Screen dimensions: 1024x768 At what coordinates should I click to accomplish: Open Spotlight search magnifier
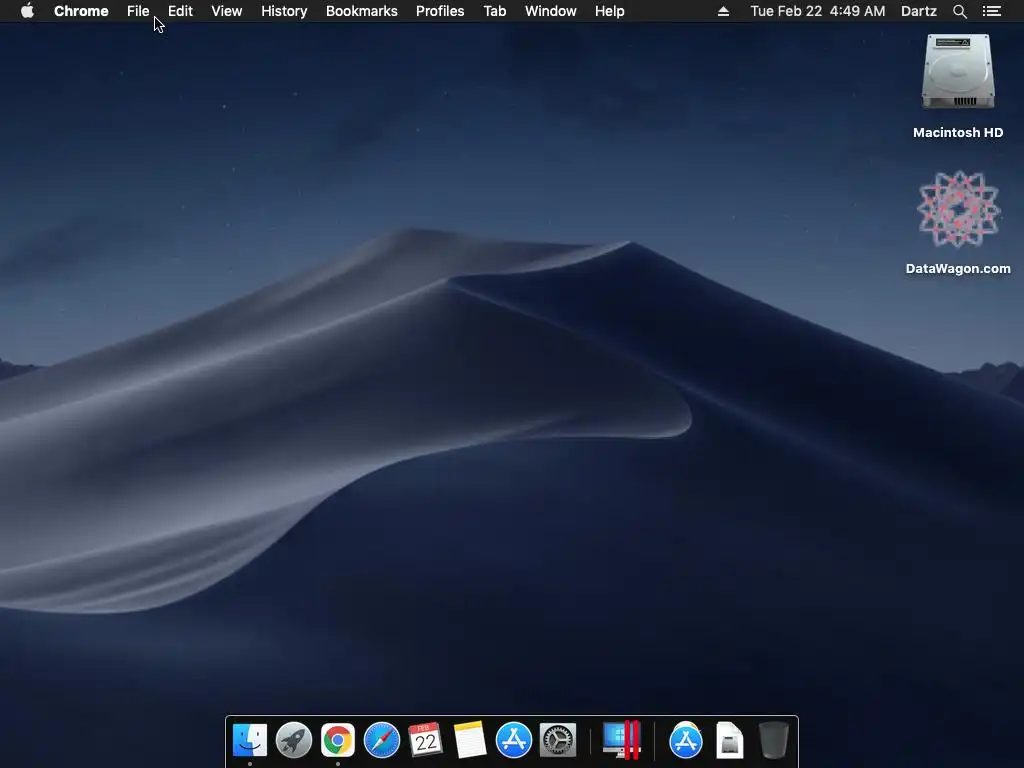pos(959,11)
